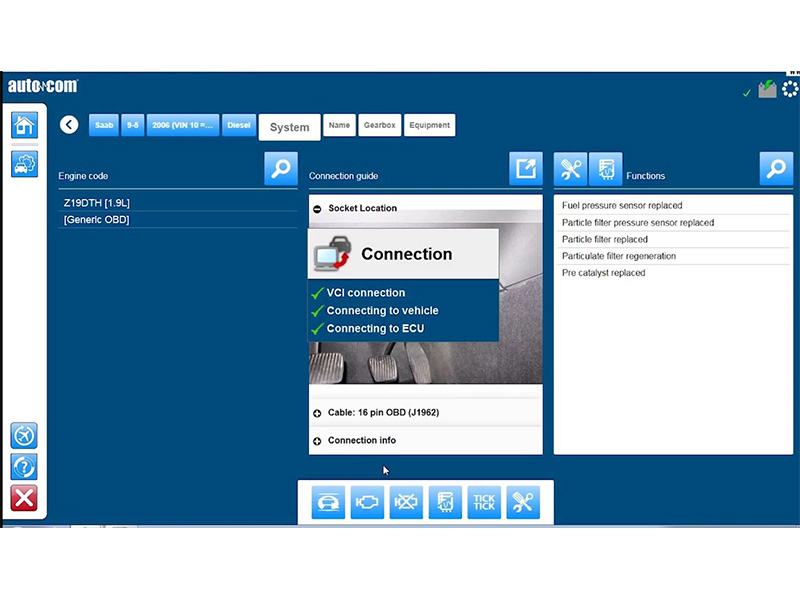The width and height of the screenshot is (800, 600).
Task: Select the 2006 VIN year breadcrumb
Action: coord(183,125)
